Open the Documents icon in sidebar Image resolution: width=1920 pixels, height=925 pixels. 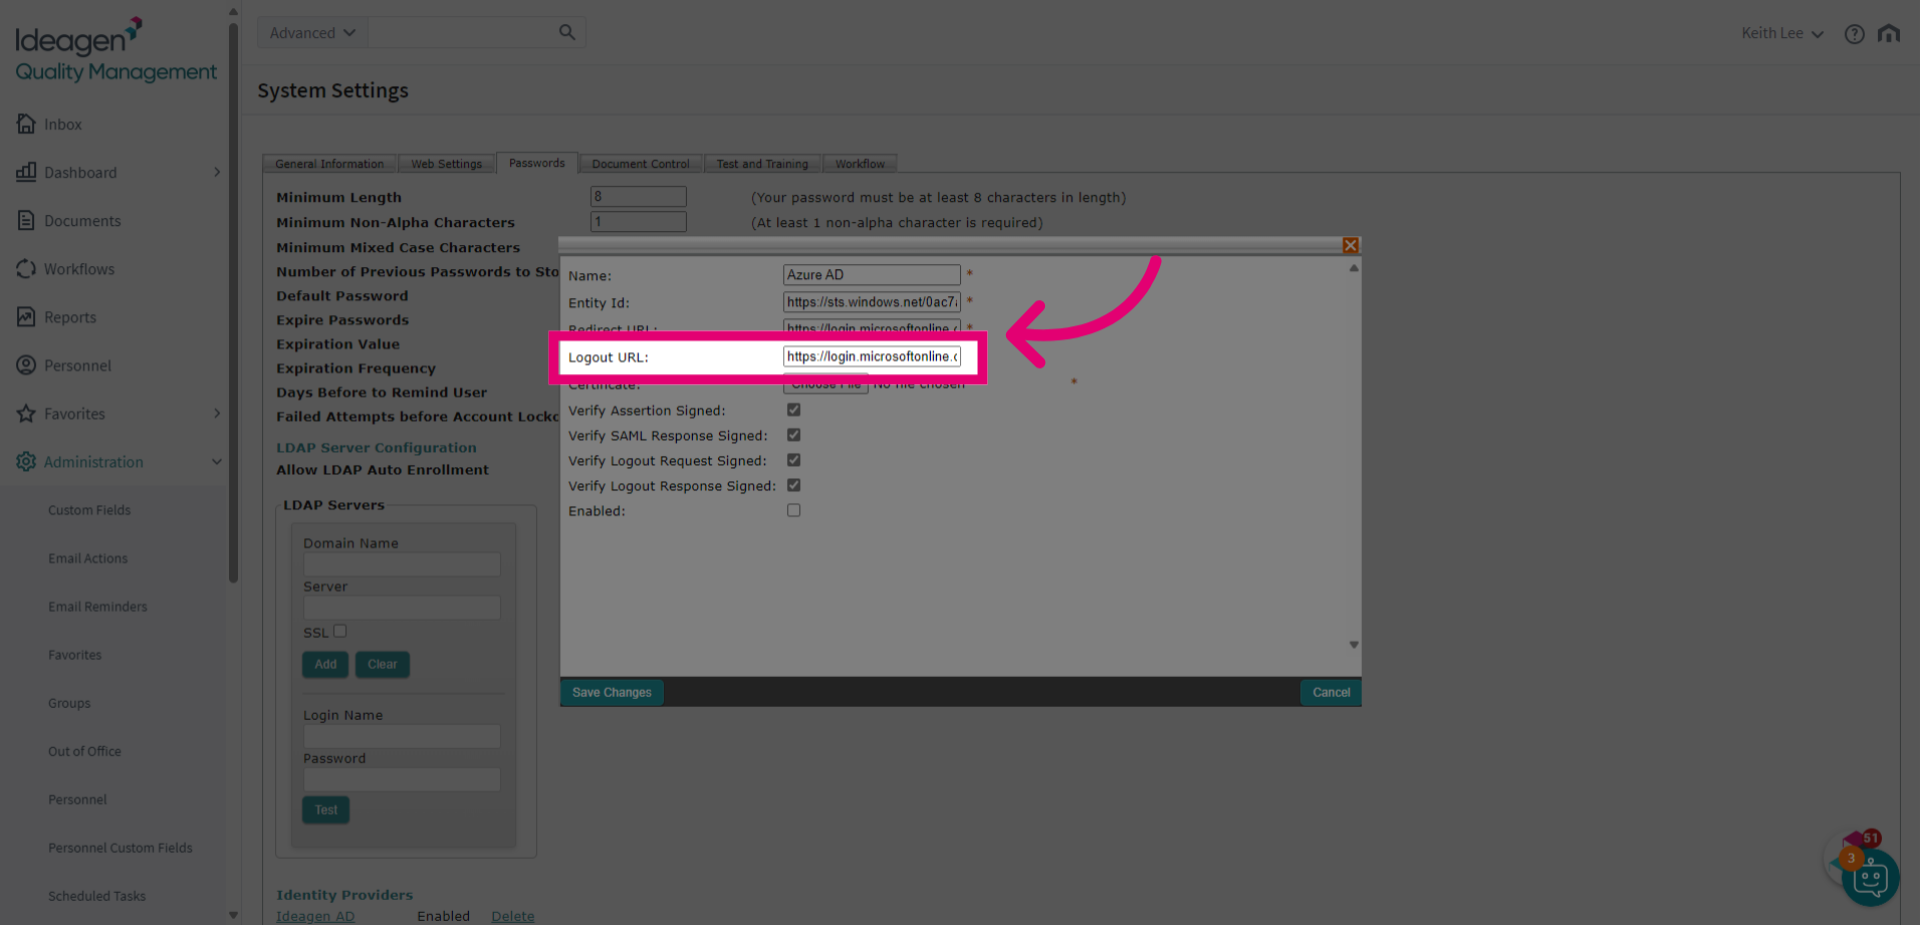pyautogui.click(x=26, y=220)
